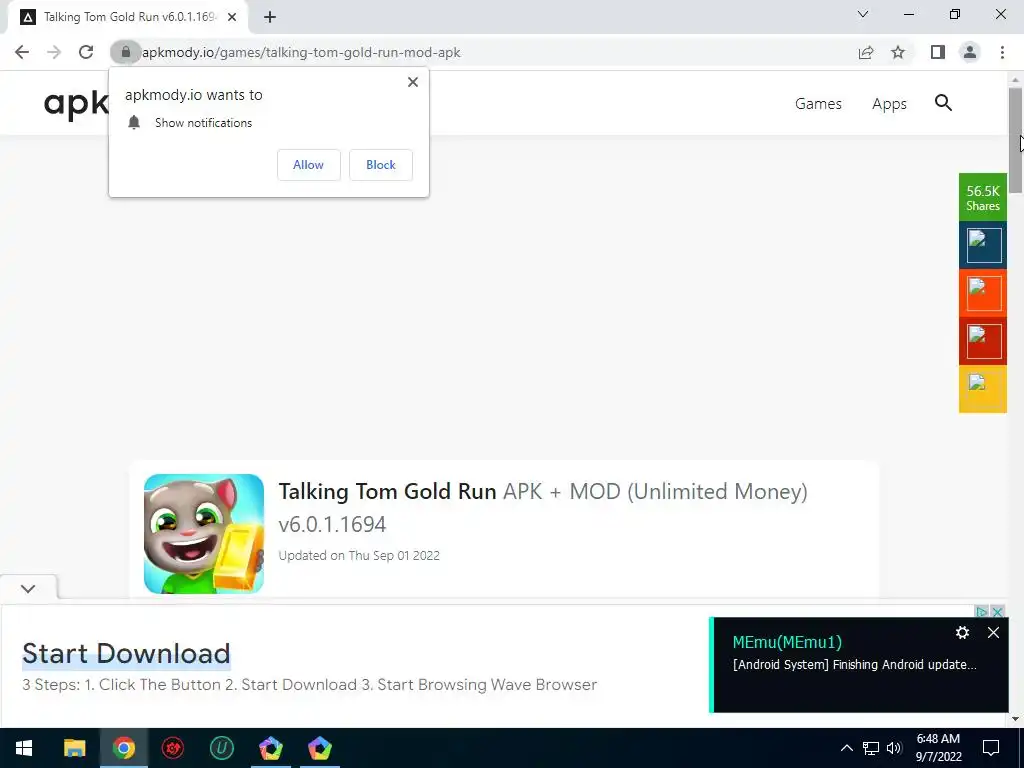1024x768 pixels.
Task: Open the Windows Action Center
Action: (x=991, y=748)
